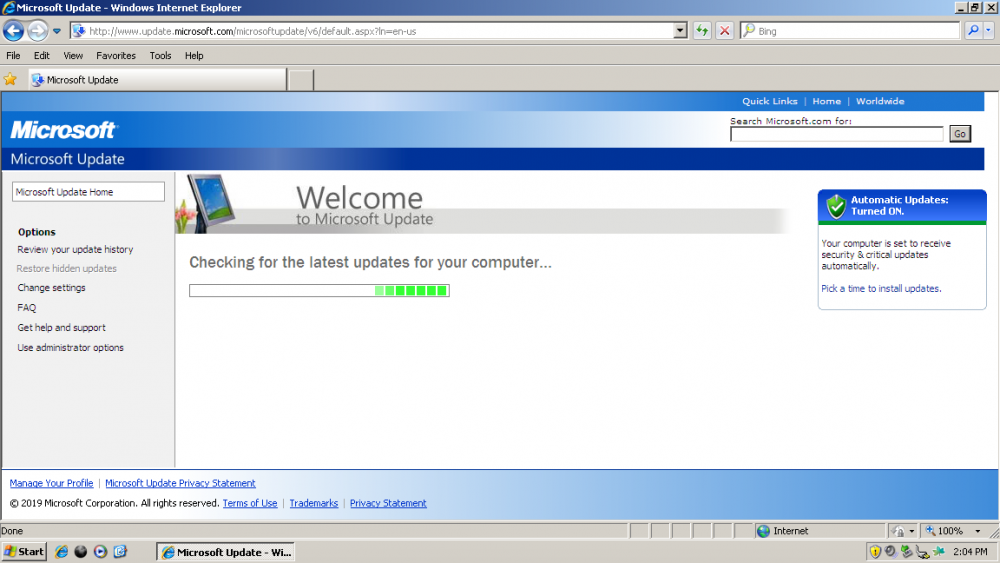Click the 2:04 PM system clock

[x=970, y=552]
